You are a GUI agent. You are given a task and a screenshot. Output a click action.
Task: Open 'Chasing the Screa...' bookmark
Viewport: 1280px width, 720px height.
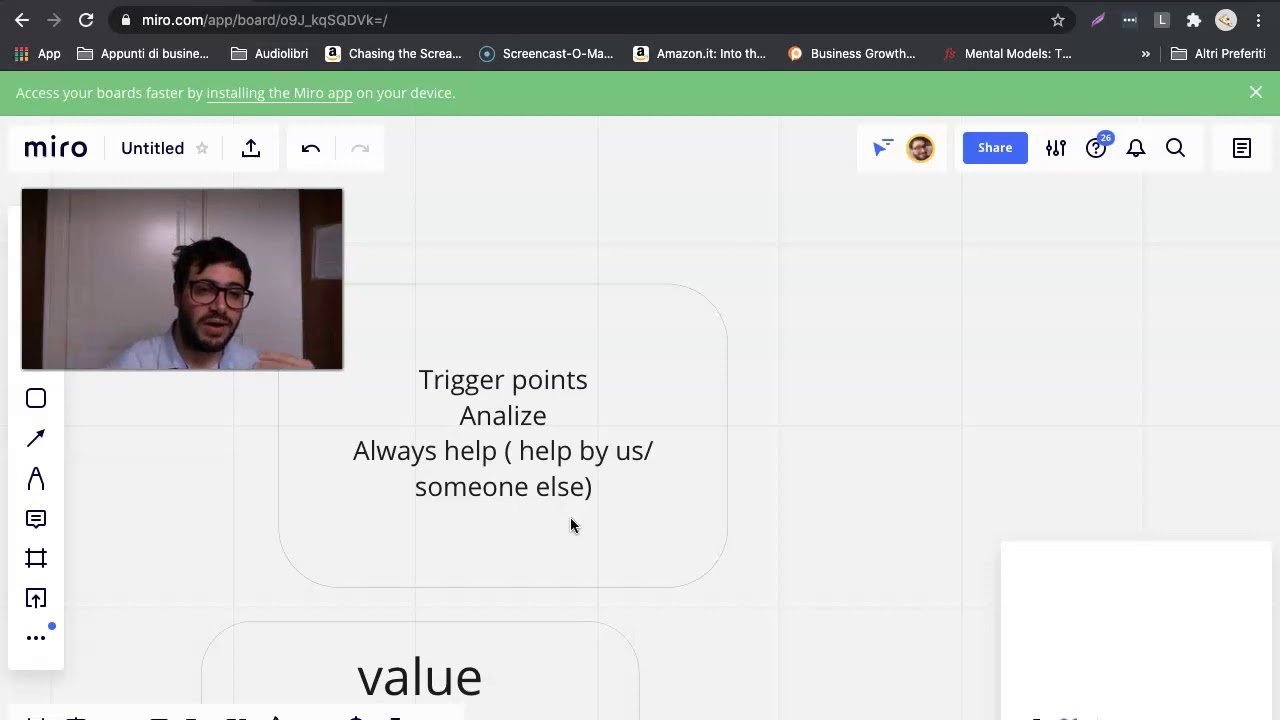[x=393, y=54]
